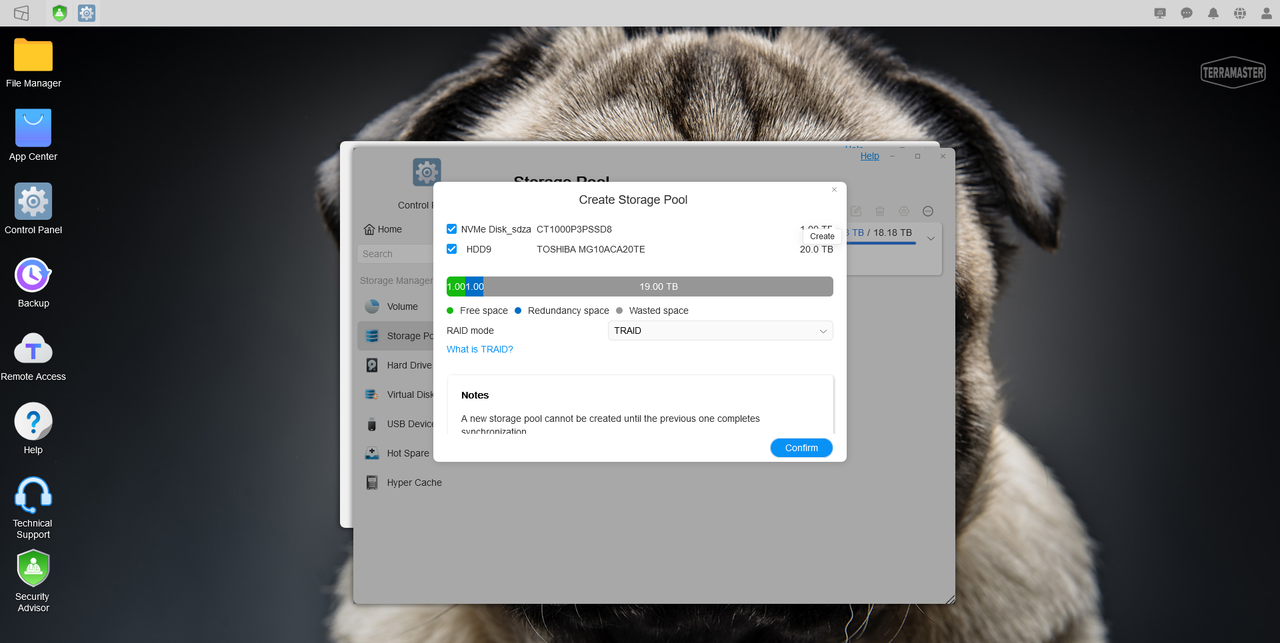Open Control Panel desktop icon
This screenshot has width=1280, height=643.
[x=33, y=208]
